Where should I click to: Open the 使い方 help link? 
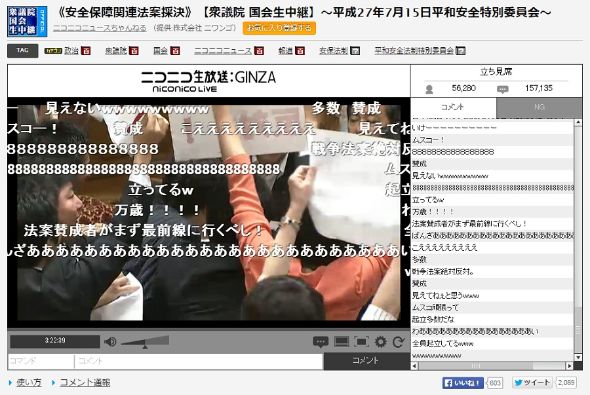click(x=29, y=383)
